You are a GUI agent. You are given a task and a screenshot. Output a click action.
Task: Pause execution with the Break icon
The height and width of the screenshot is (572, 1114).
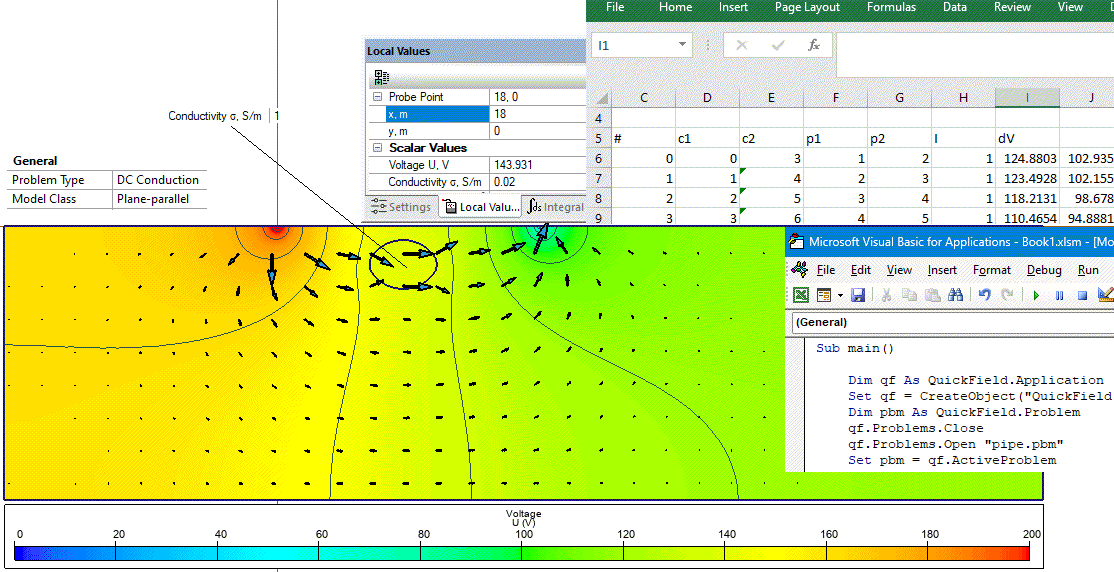(1059, 296)
